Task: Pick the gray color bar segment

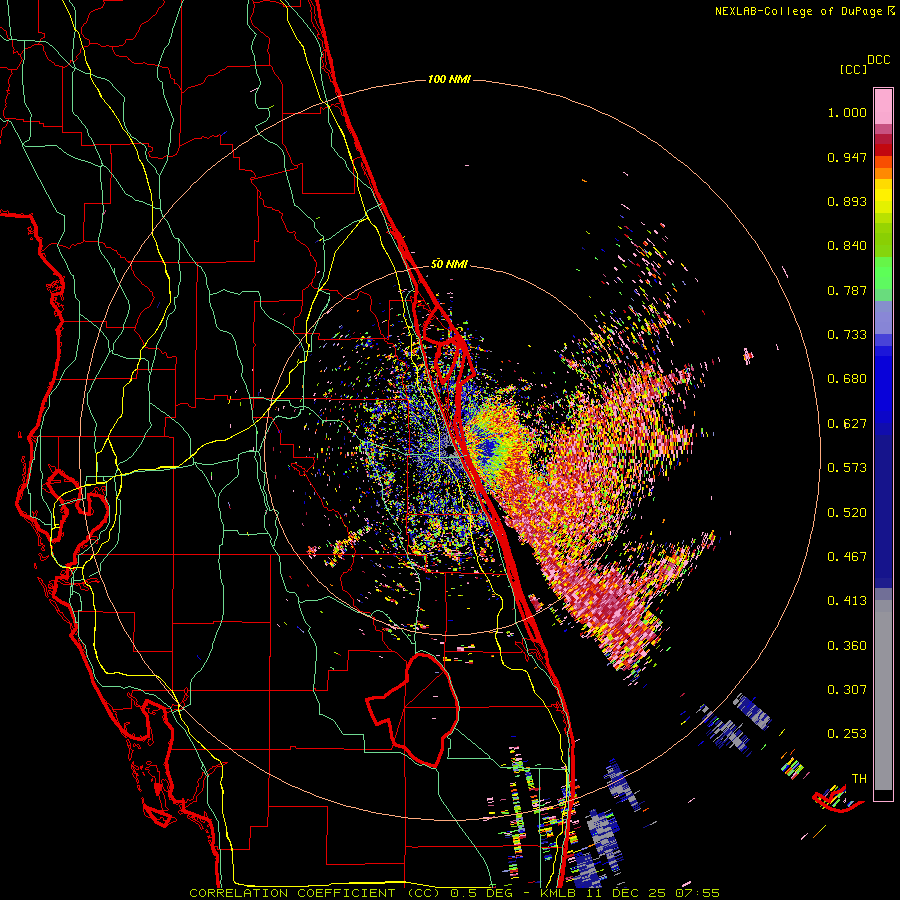Action: (883, 695)
